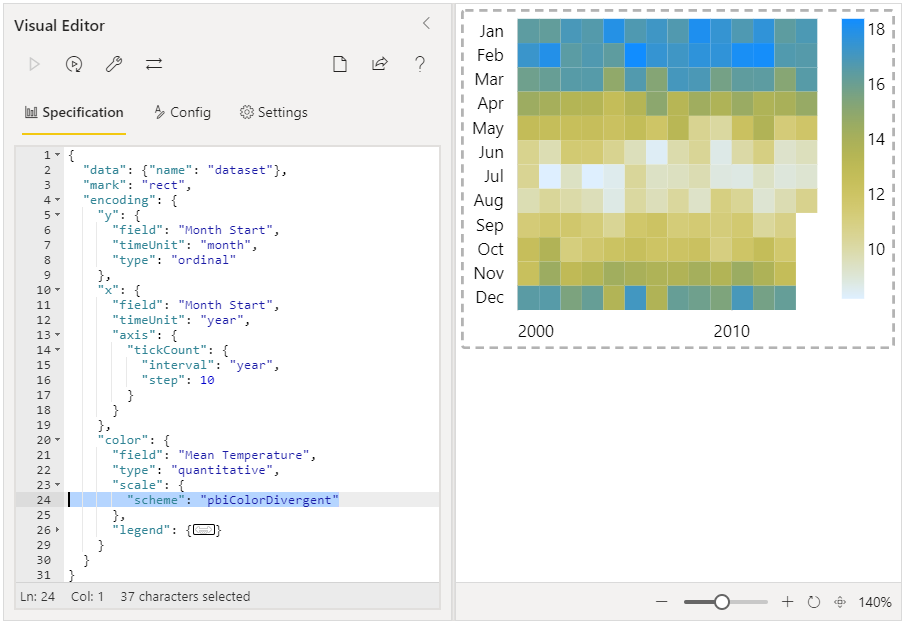Click the Apply changes play icon
This screenshot has width=905, height=622.
[35, 64]
